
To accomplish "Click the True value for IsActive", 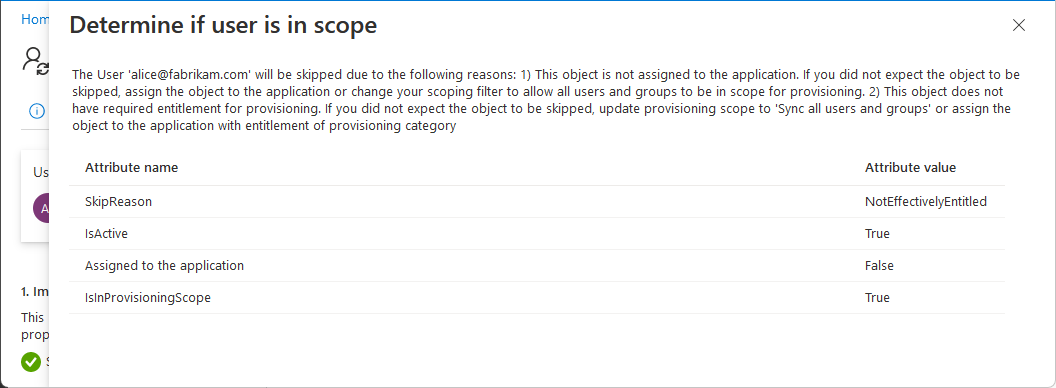I will 877,234.
